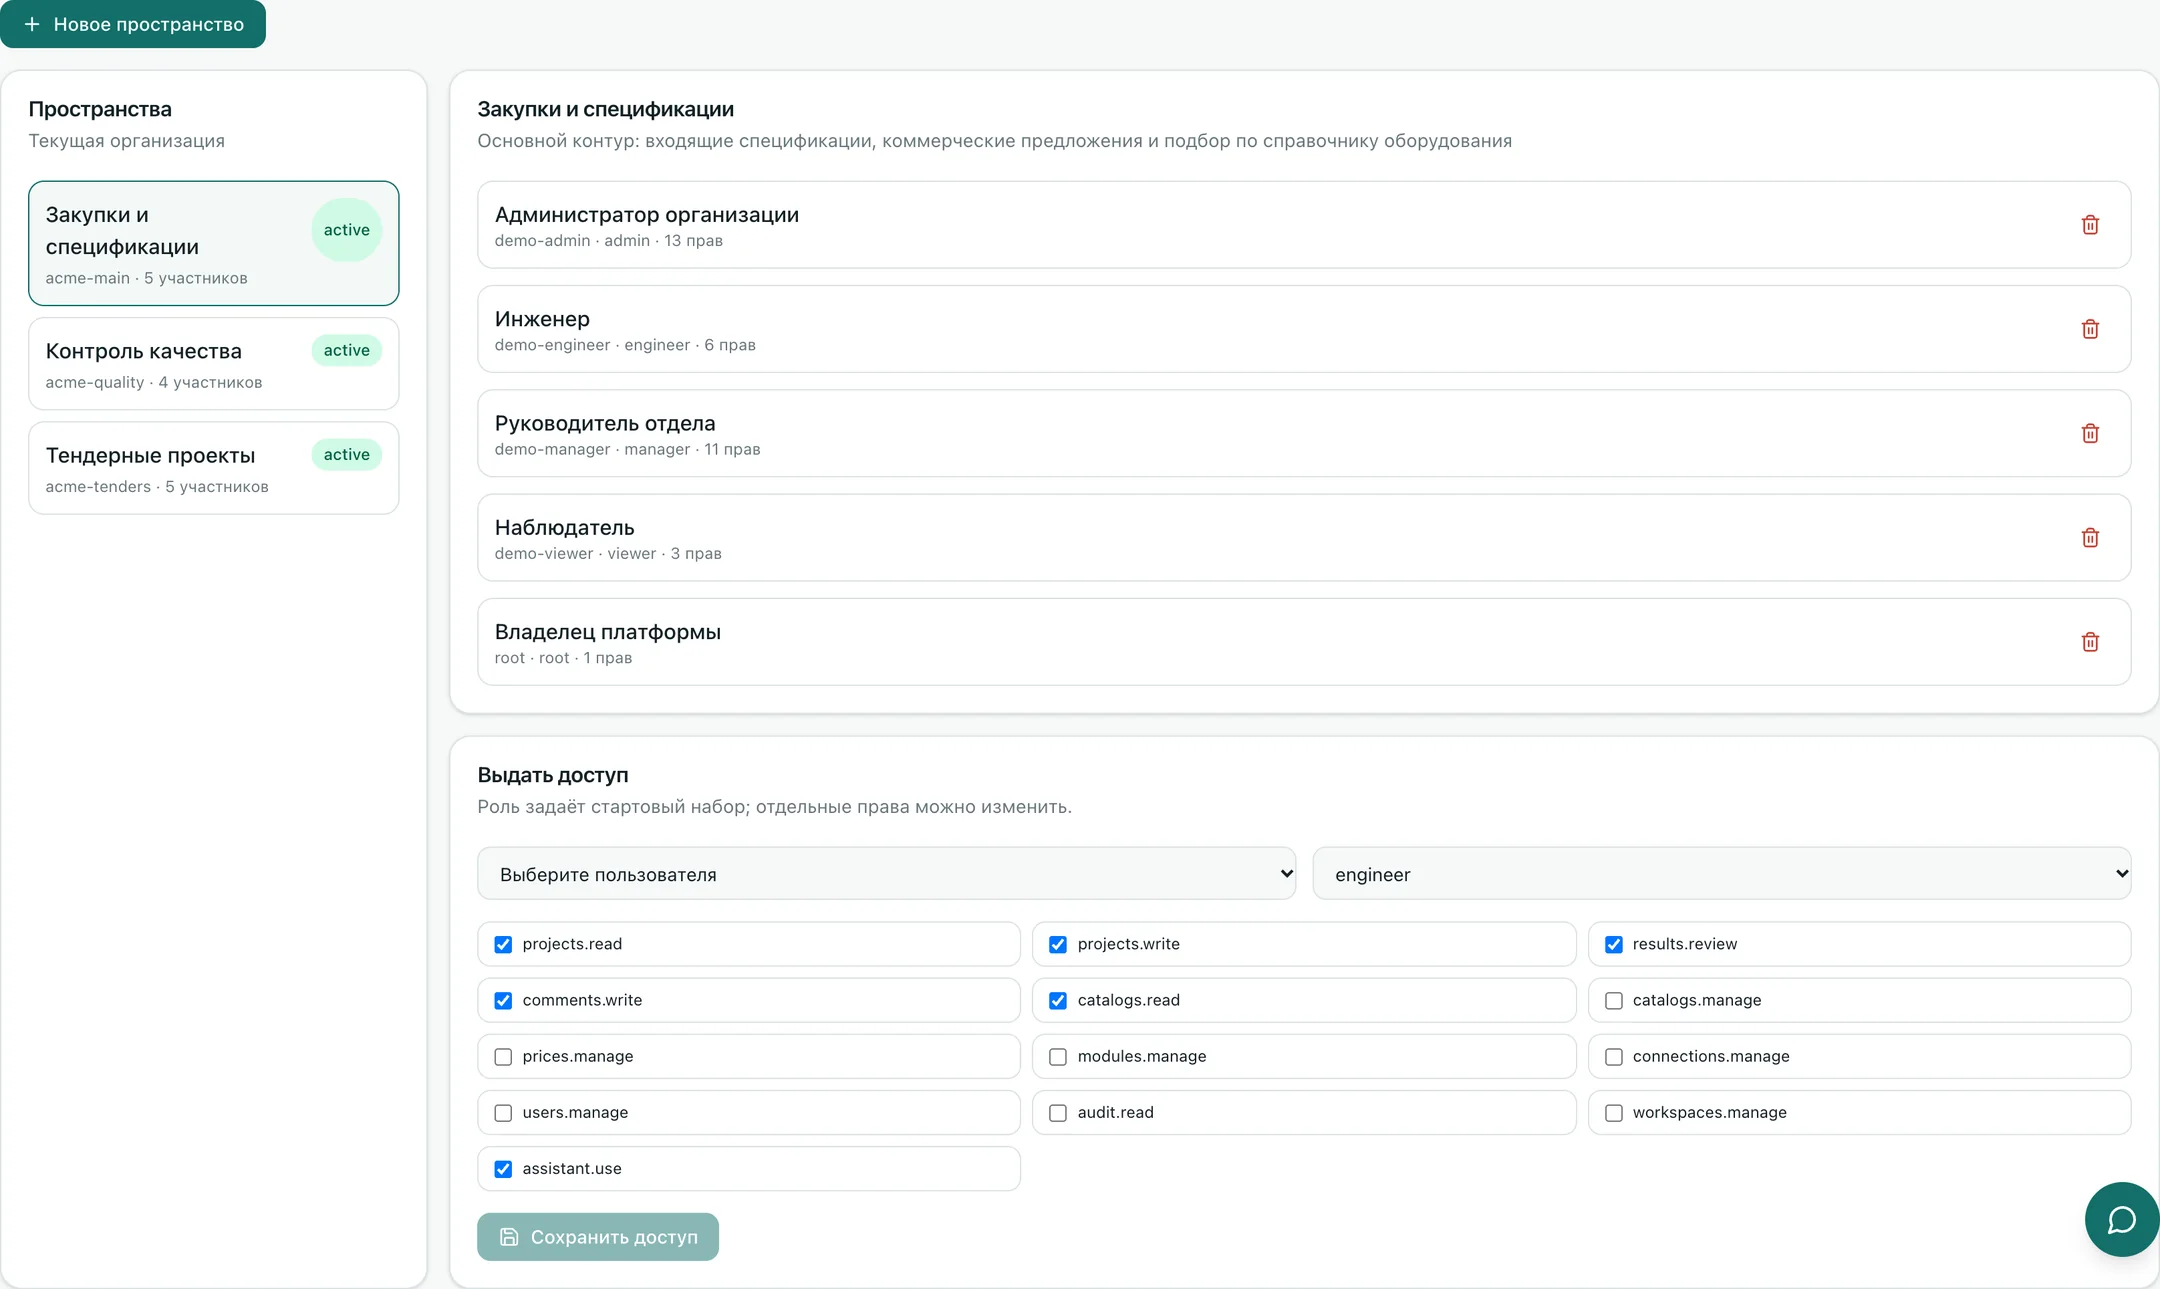Screen dimensions: 2160x1289
Task: Remove Руководитель отдела using trash icon
Action: coord(2090,433)
